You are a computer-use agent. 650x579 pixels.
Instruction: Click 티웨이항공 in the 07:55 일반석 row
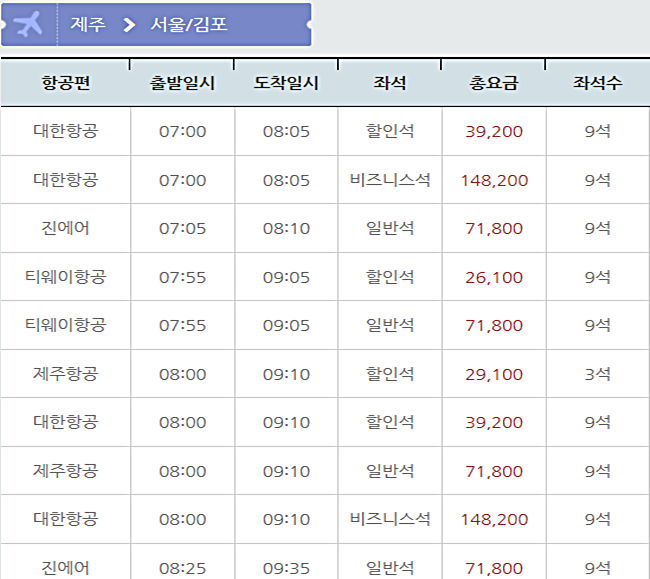click(x=65, y=325)
